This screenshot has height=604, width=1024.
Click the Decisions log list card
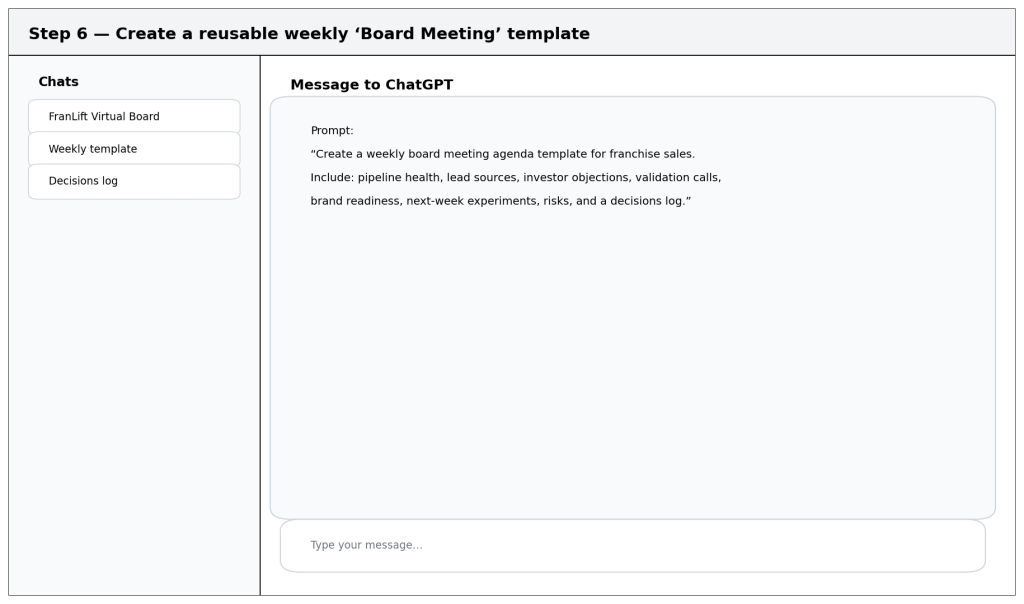click(x=134, y=181)
